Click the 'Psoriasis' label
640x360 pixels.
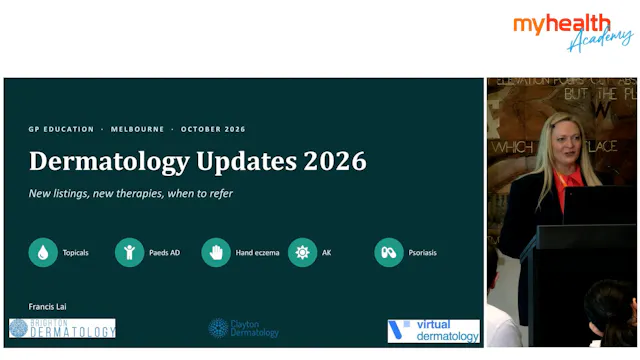[422, 253]
